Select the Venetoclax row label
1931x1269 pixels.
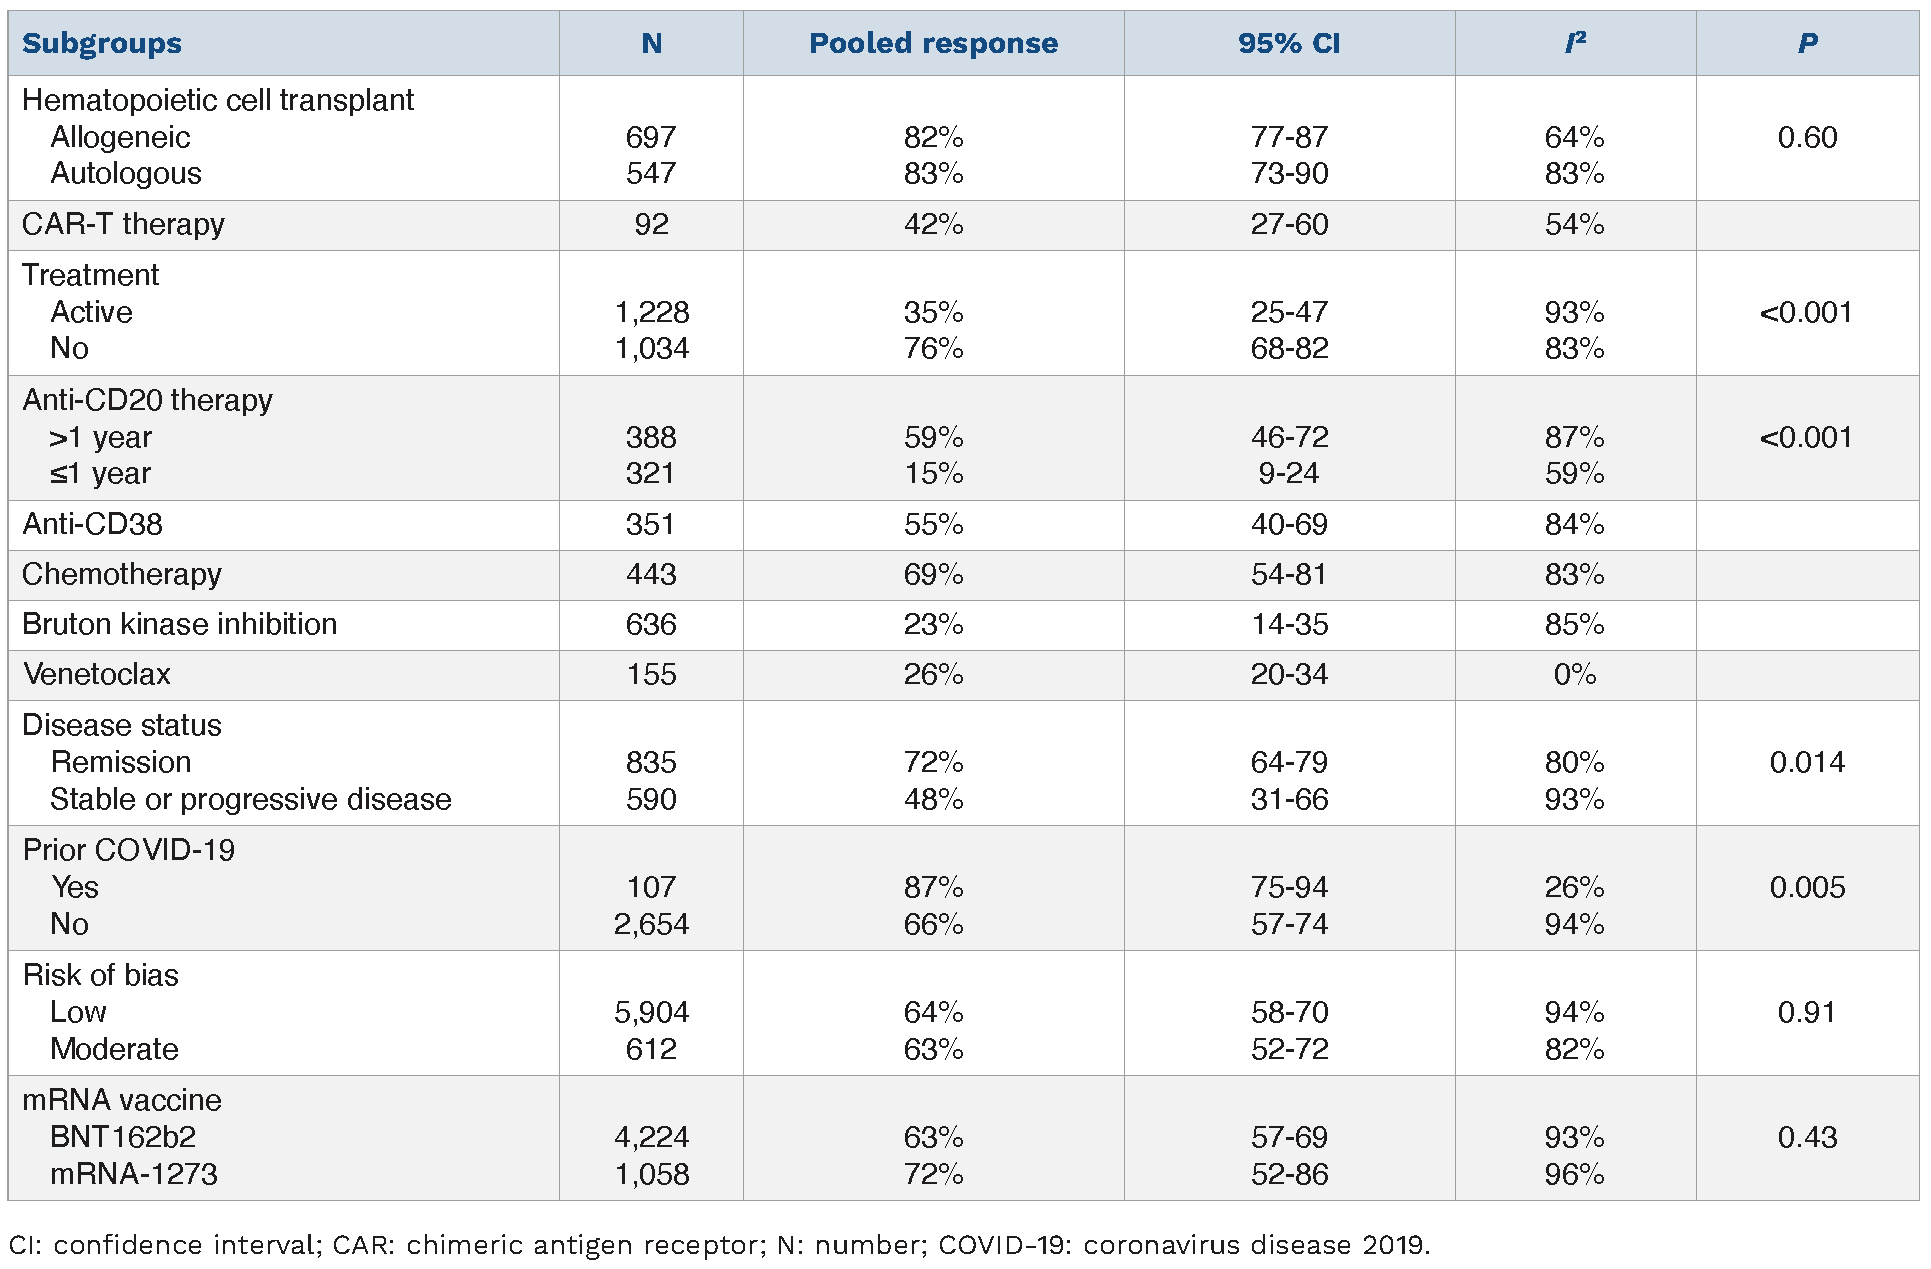pos(97,674)
